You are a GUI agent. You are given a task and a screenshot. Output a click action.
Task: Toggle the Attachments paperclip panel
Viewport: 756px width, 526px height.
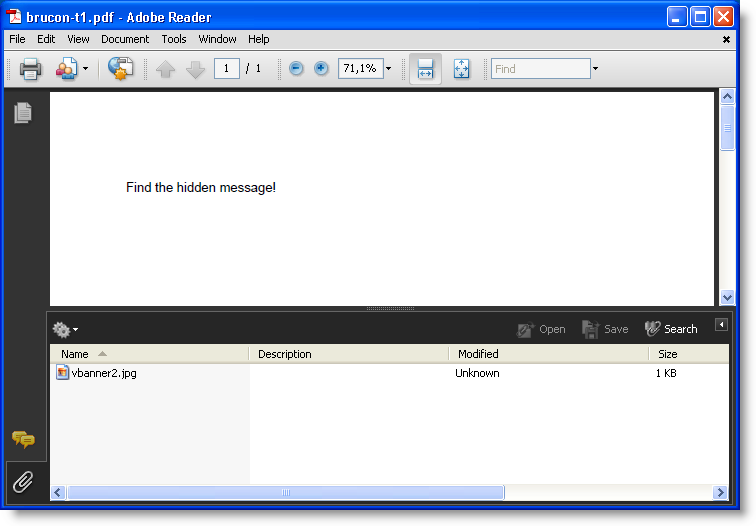23,482
